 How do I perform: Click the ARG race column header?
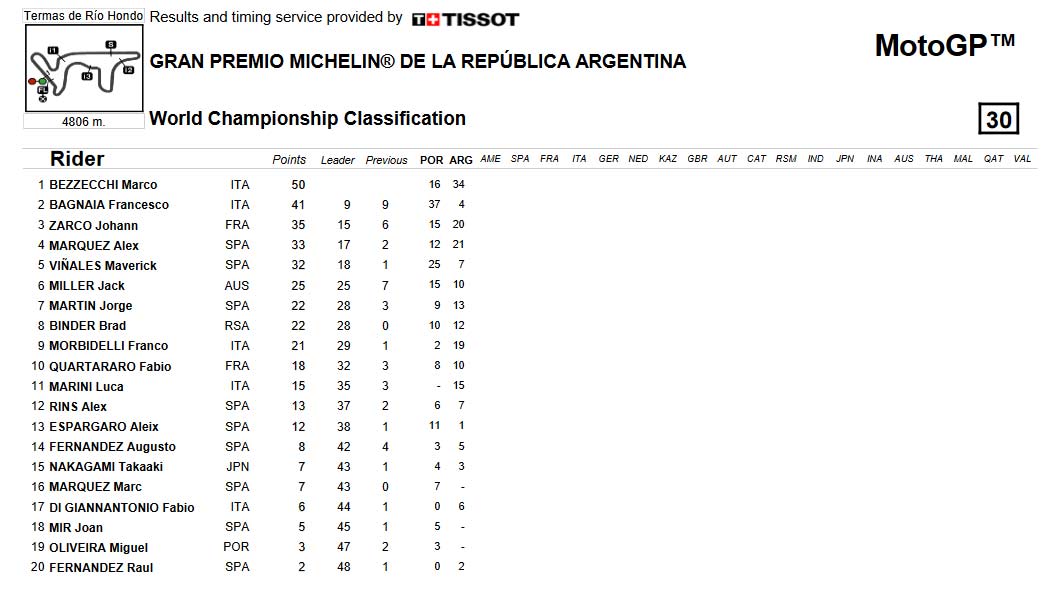pos(460,160)
